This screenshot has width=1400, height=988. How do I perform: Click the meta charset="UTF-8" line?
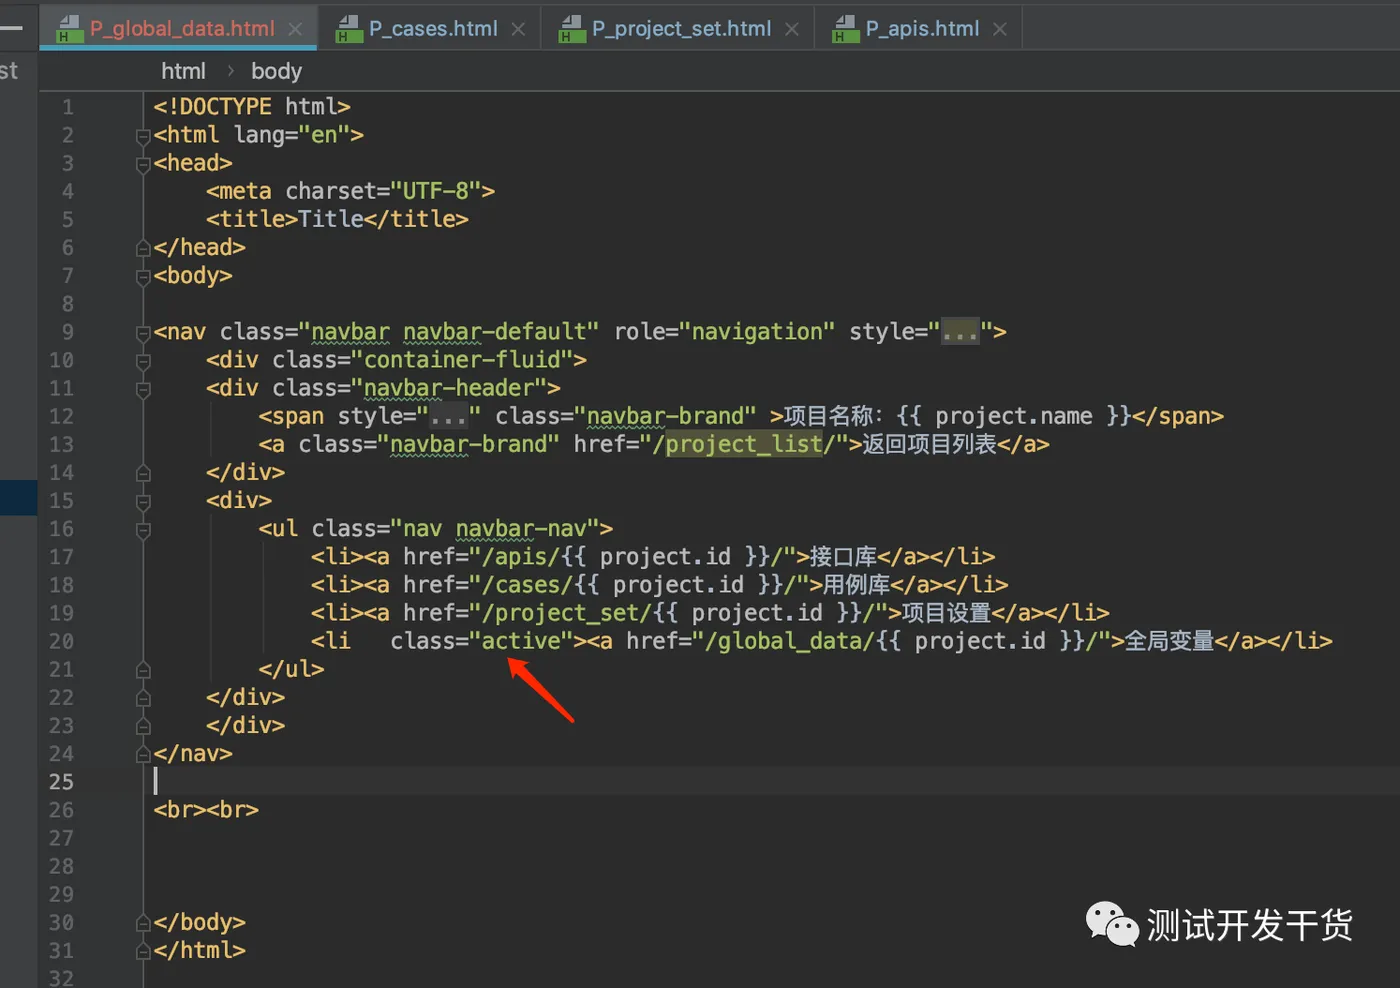pos(350,190)
